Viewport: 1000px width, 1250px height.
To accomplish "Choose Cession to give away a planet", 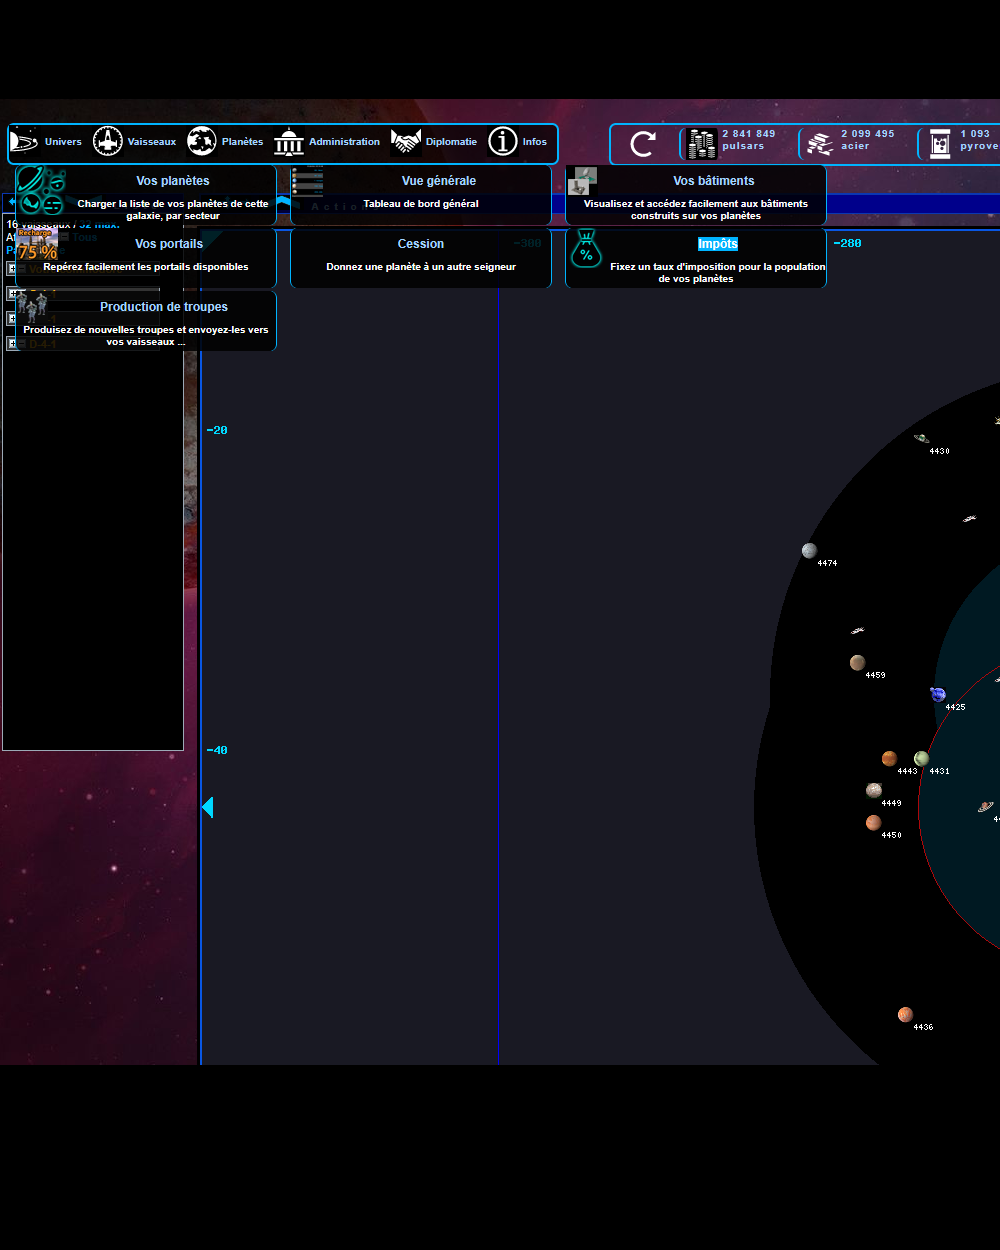I will [420, 244].
